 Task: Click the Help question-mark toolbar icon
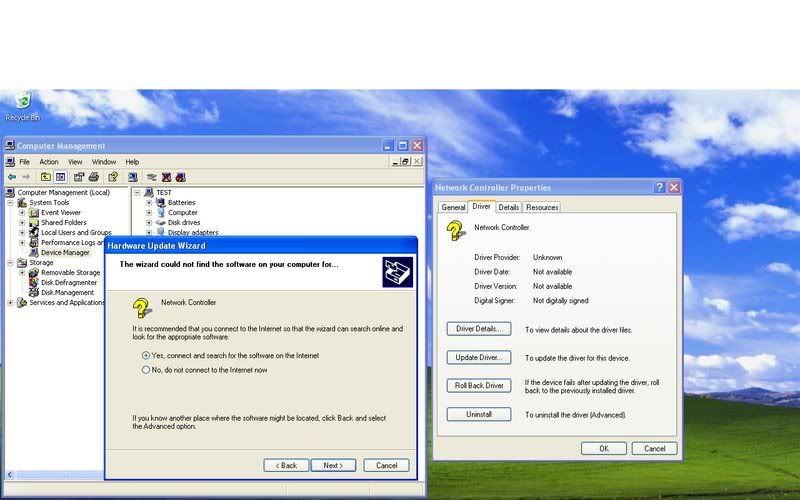click(x=113, y=177)
